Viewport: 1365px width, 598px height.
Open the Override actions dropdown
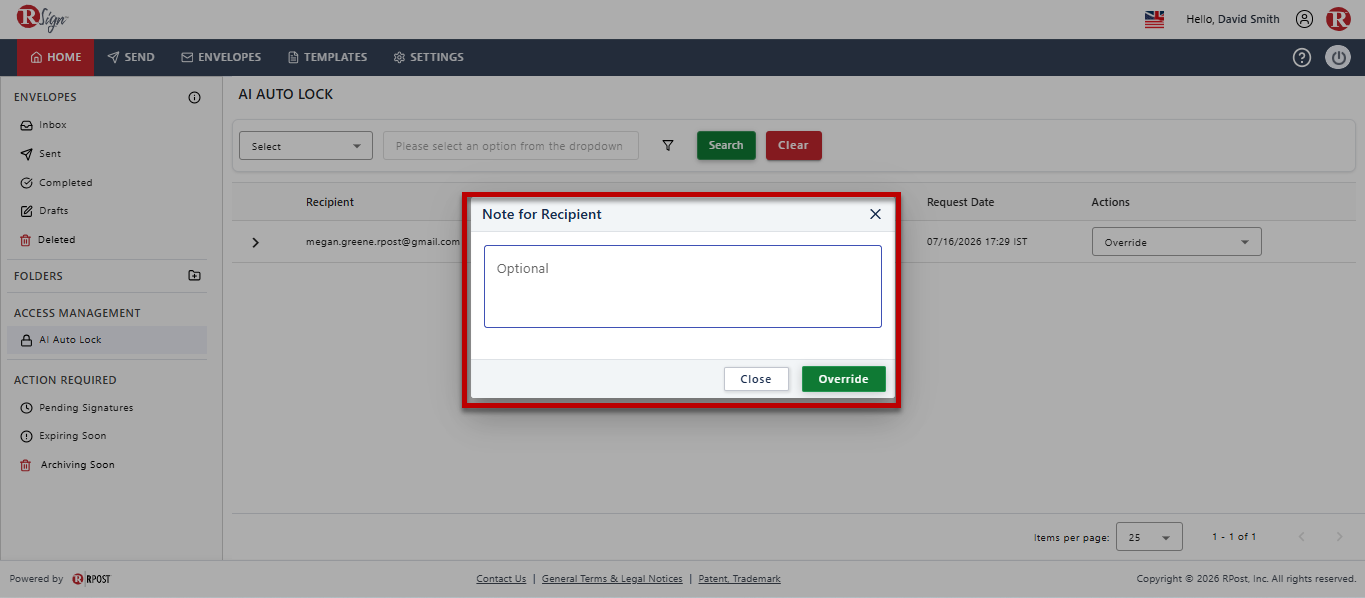click(1176, 242)
